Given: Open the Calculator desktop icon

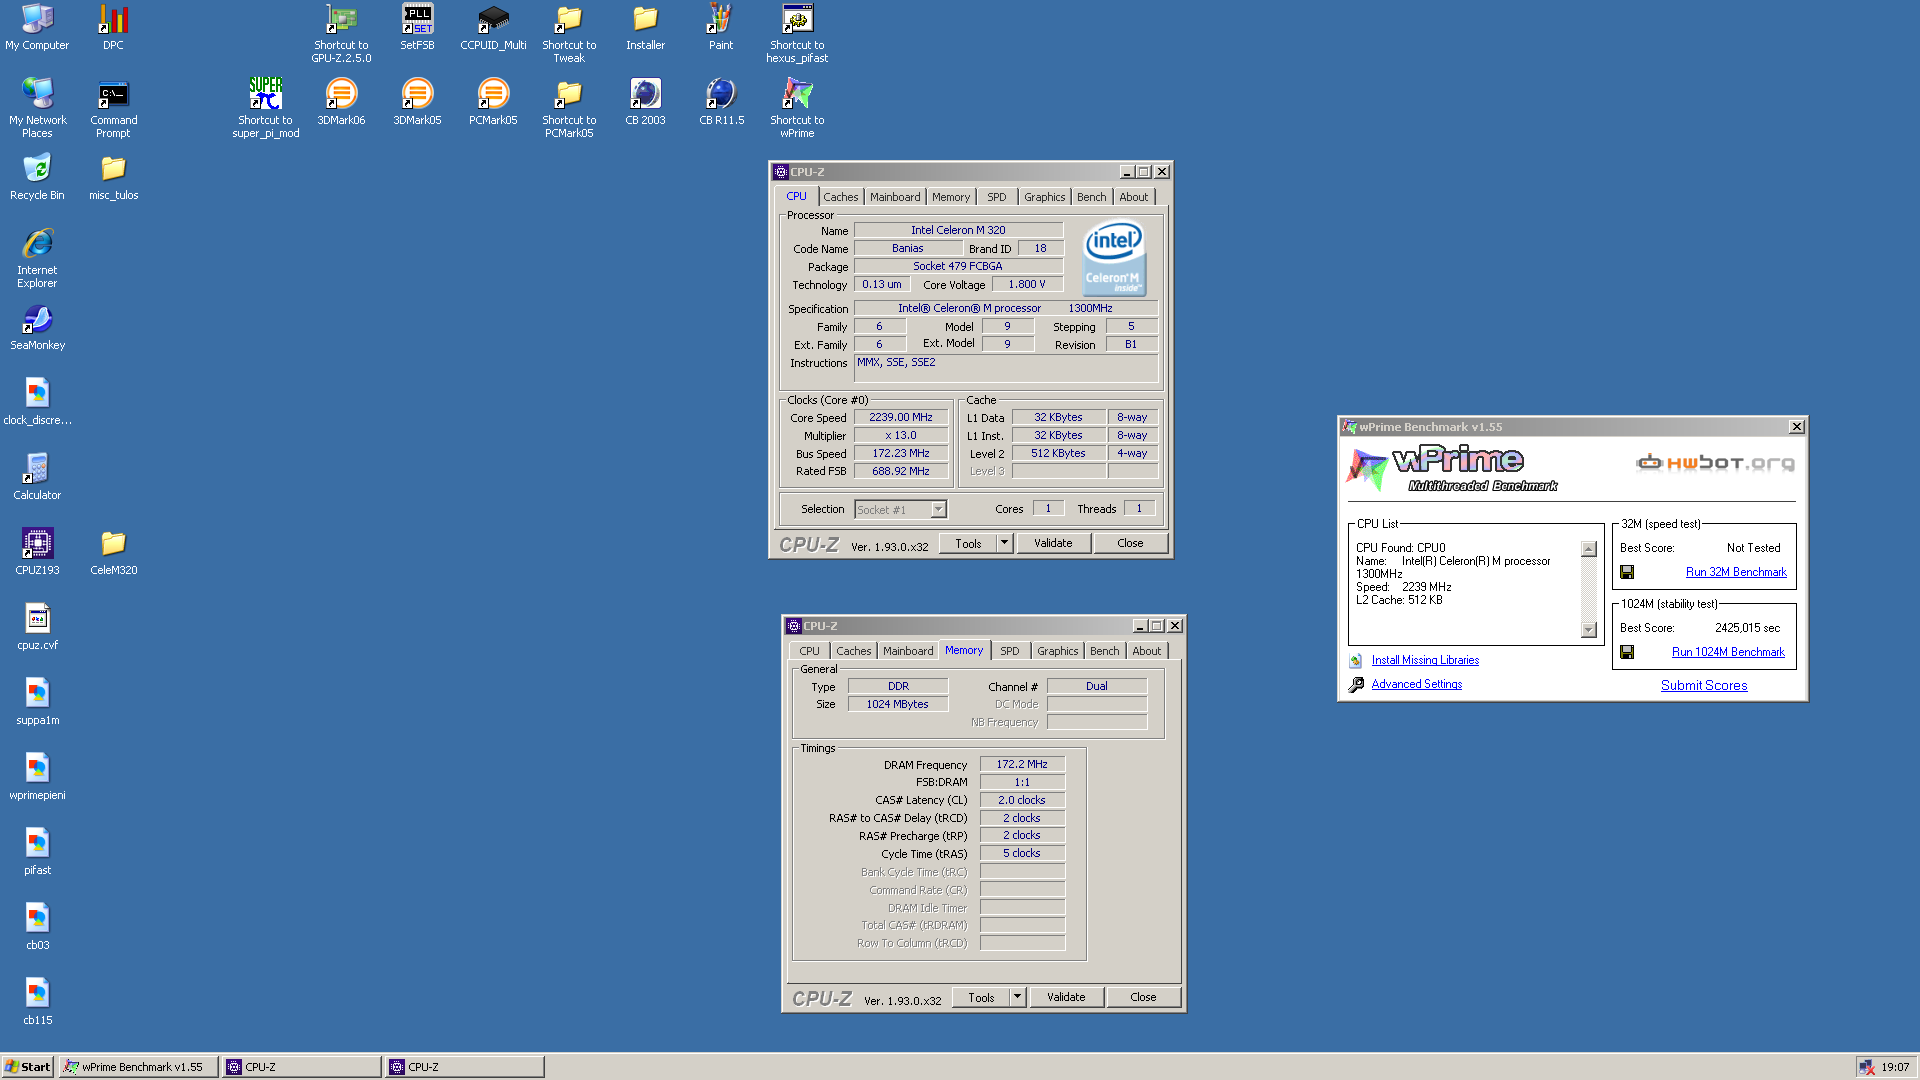Looking at the screenshot, I should point(37,476).
